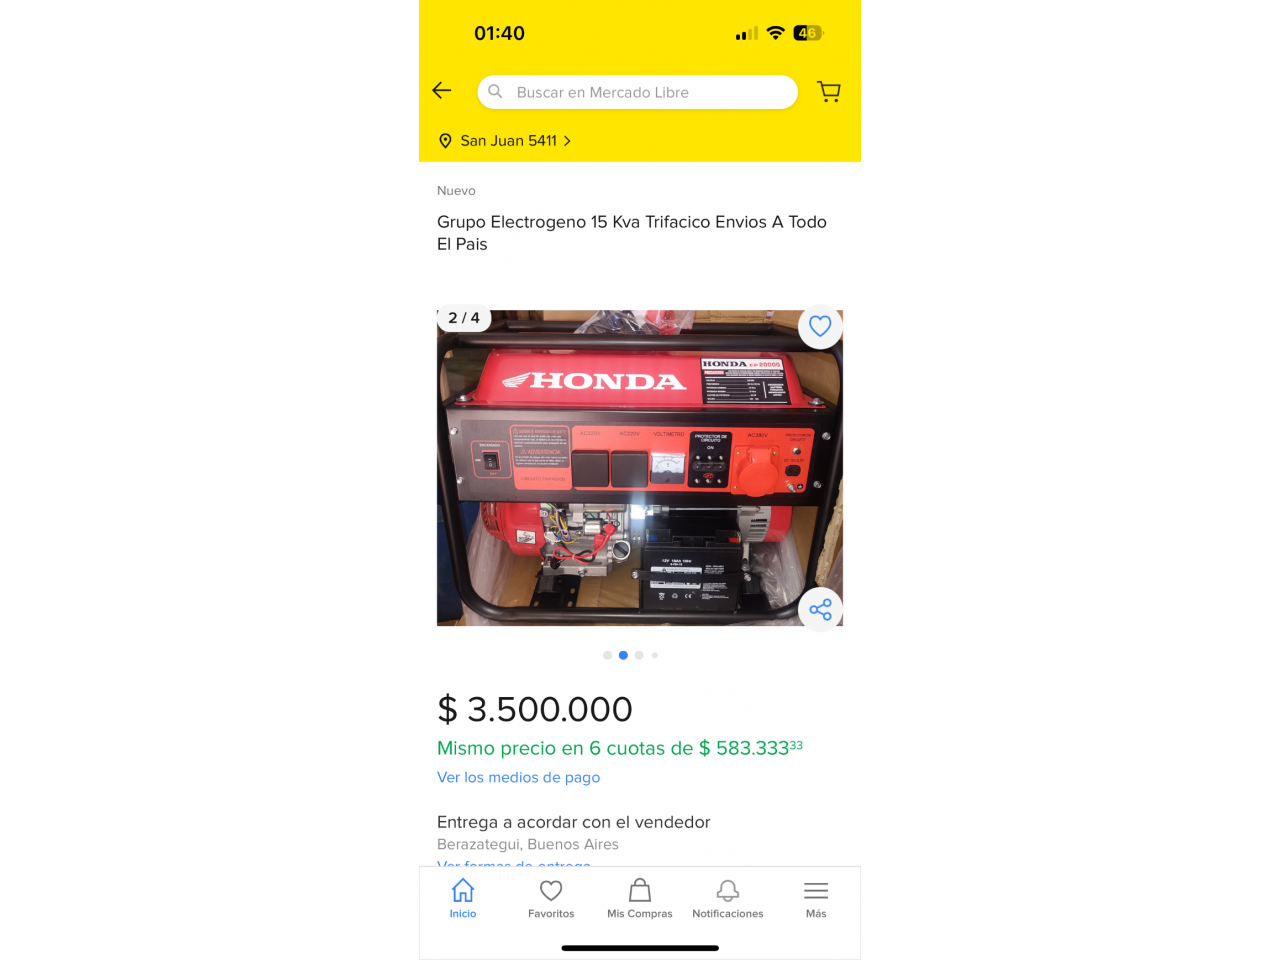Image resolution: width=1280 pixels, height=960 pixels.
Task: Tap the location pin icon
Action: (x=445, y=141)
